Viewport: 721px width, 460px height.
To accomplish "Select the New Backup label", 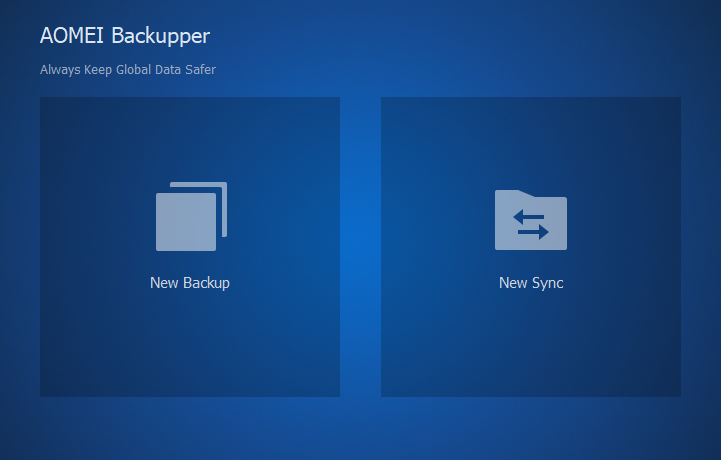I will tap(190, 283).
